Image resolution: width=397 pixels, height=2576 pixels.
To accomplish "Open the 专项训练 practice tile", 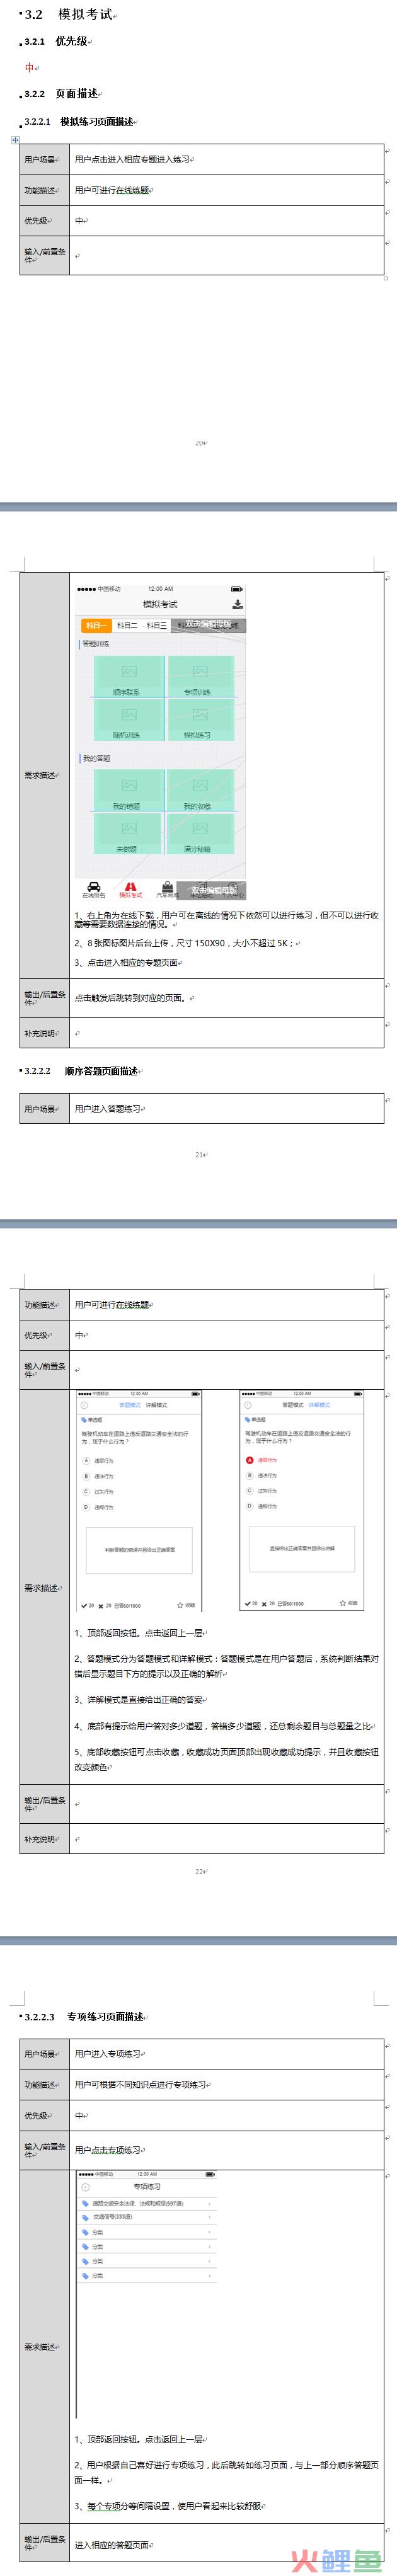I will click(200, 677).
